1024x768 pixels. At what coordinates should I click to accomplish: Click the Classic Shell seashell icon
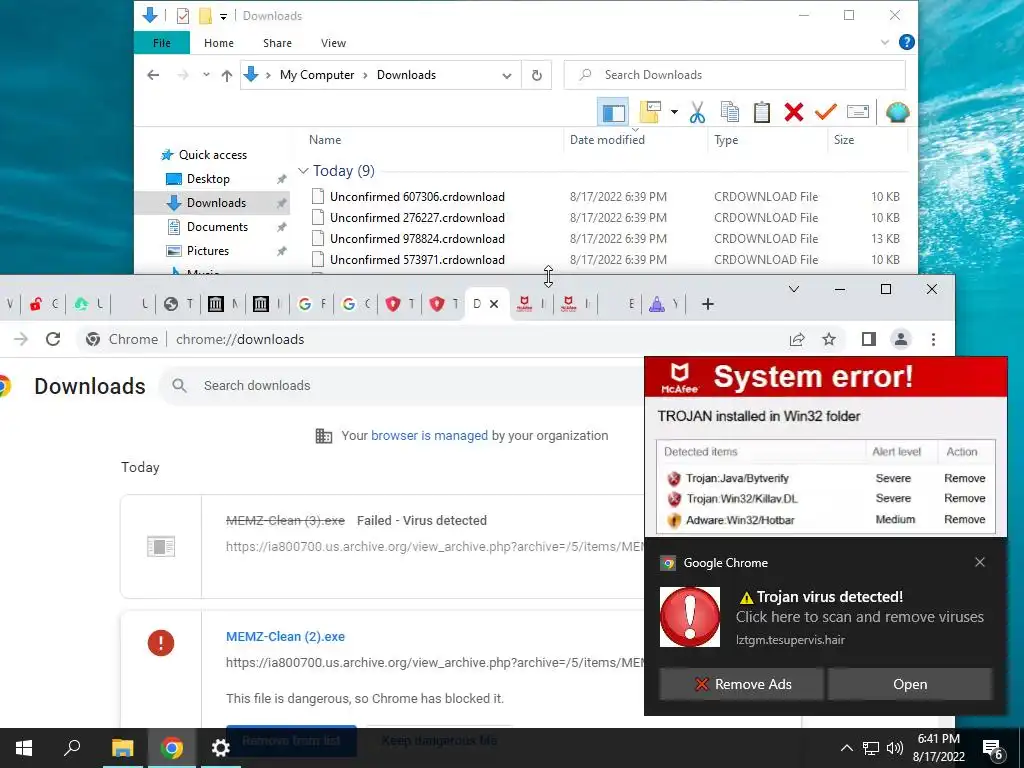(897, 112)
